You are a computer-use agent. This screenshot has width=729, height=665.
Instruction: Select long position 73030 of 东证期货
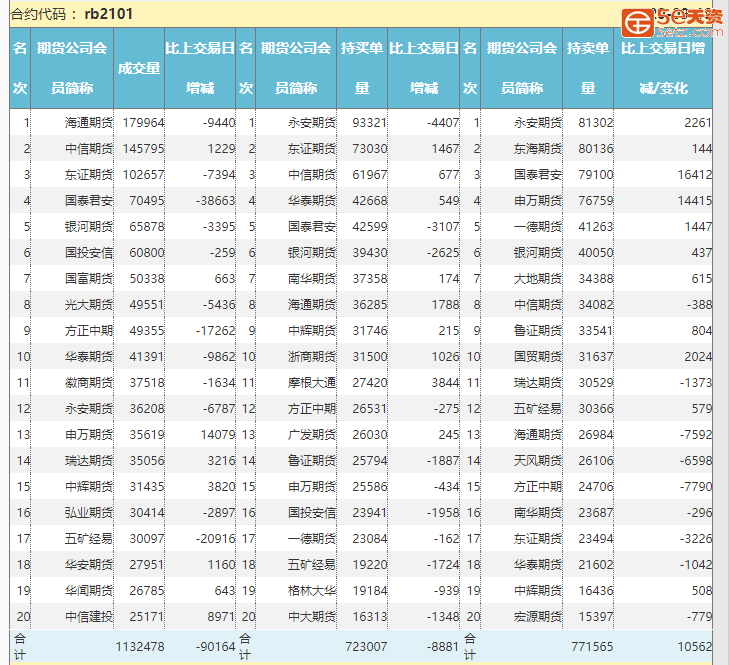[x=370, y=149]
